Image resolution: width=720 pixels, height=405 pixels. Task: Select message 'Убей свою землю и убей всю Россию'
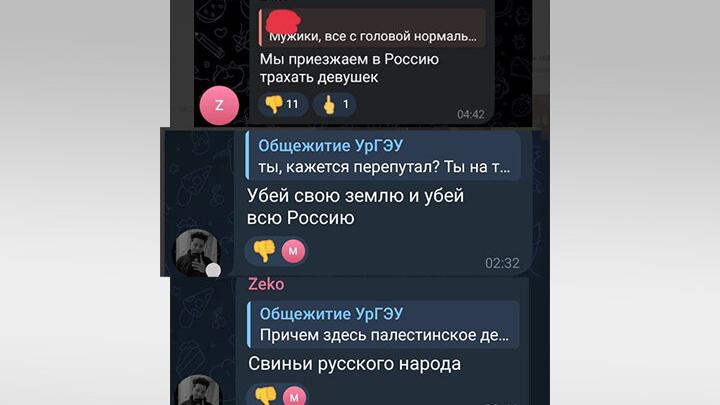click(x=355, y=207)
